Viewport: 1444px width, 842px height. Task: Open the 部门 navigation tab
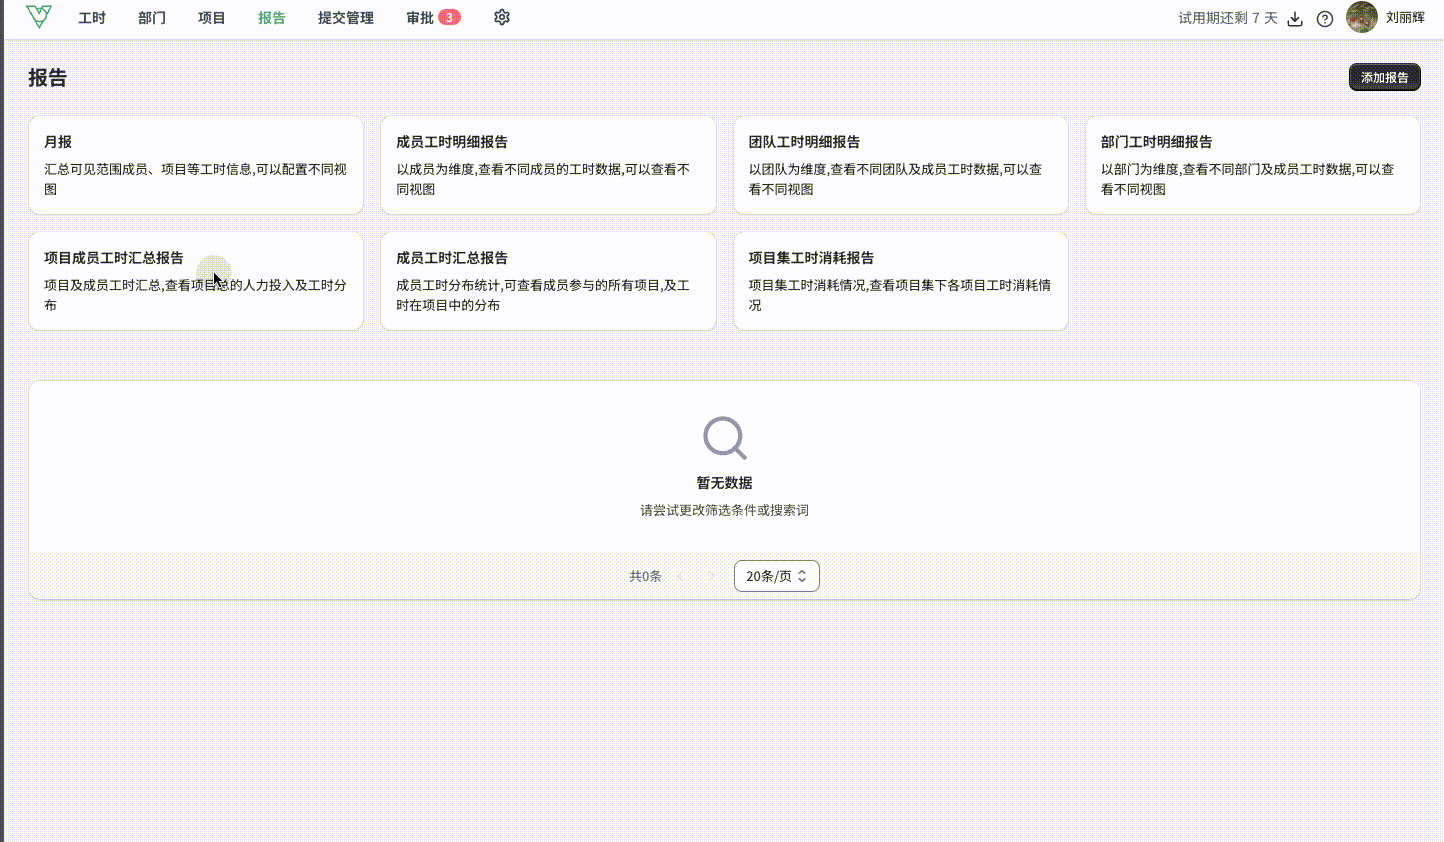tap(152, 18)
